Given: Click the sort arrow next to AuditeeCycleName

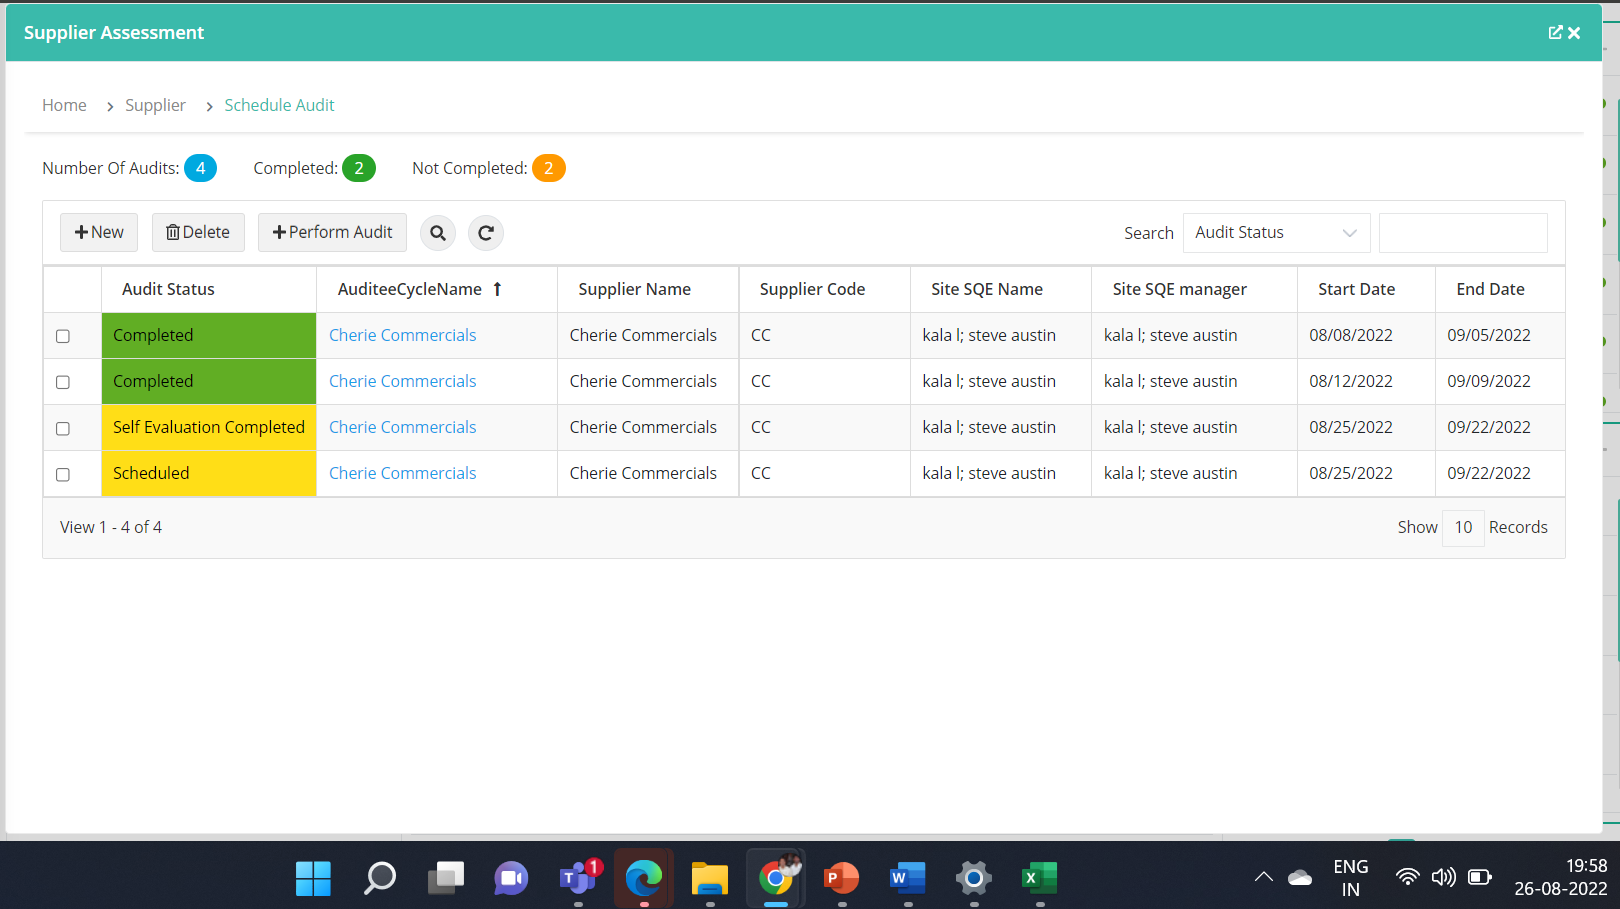Looking at the screenshot, I should tap(497, 289).
